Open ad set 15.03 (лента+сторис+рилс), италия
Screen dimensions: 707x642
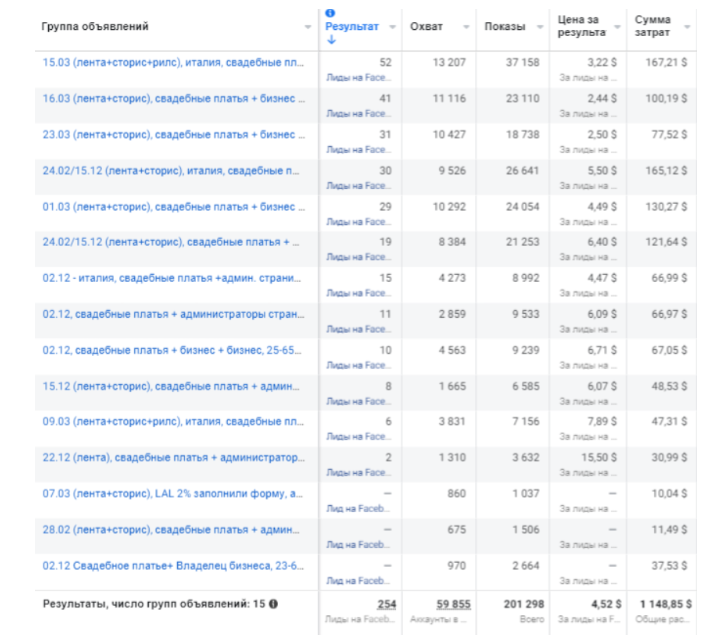tap(173, 62)
